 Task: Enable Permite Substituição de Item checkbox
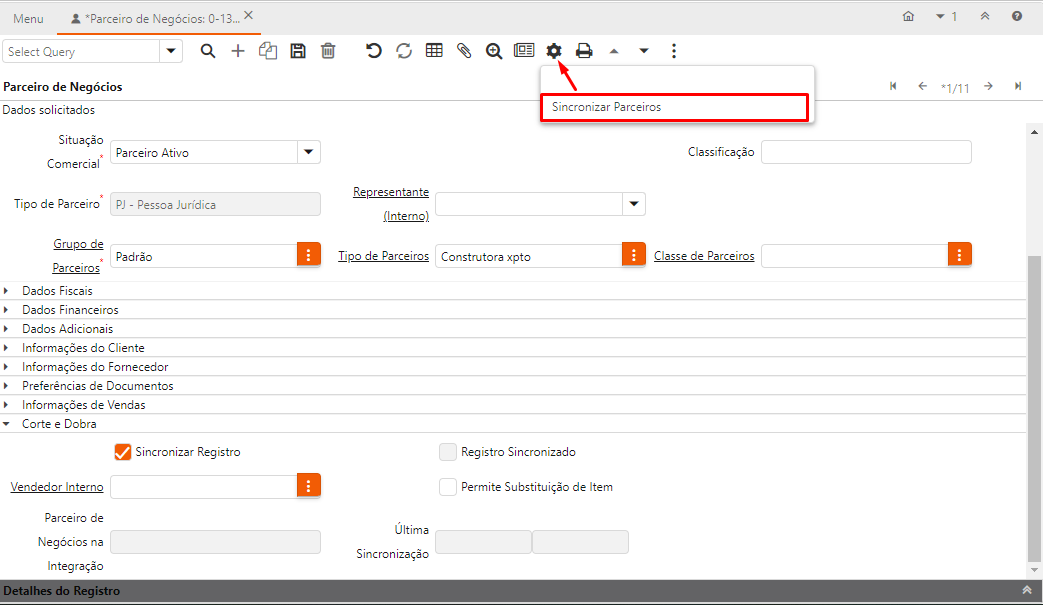[x=448, y=487]
